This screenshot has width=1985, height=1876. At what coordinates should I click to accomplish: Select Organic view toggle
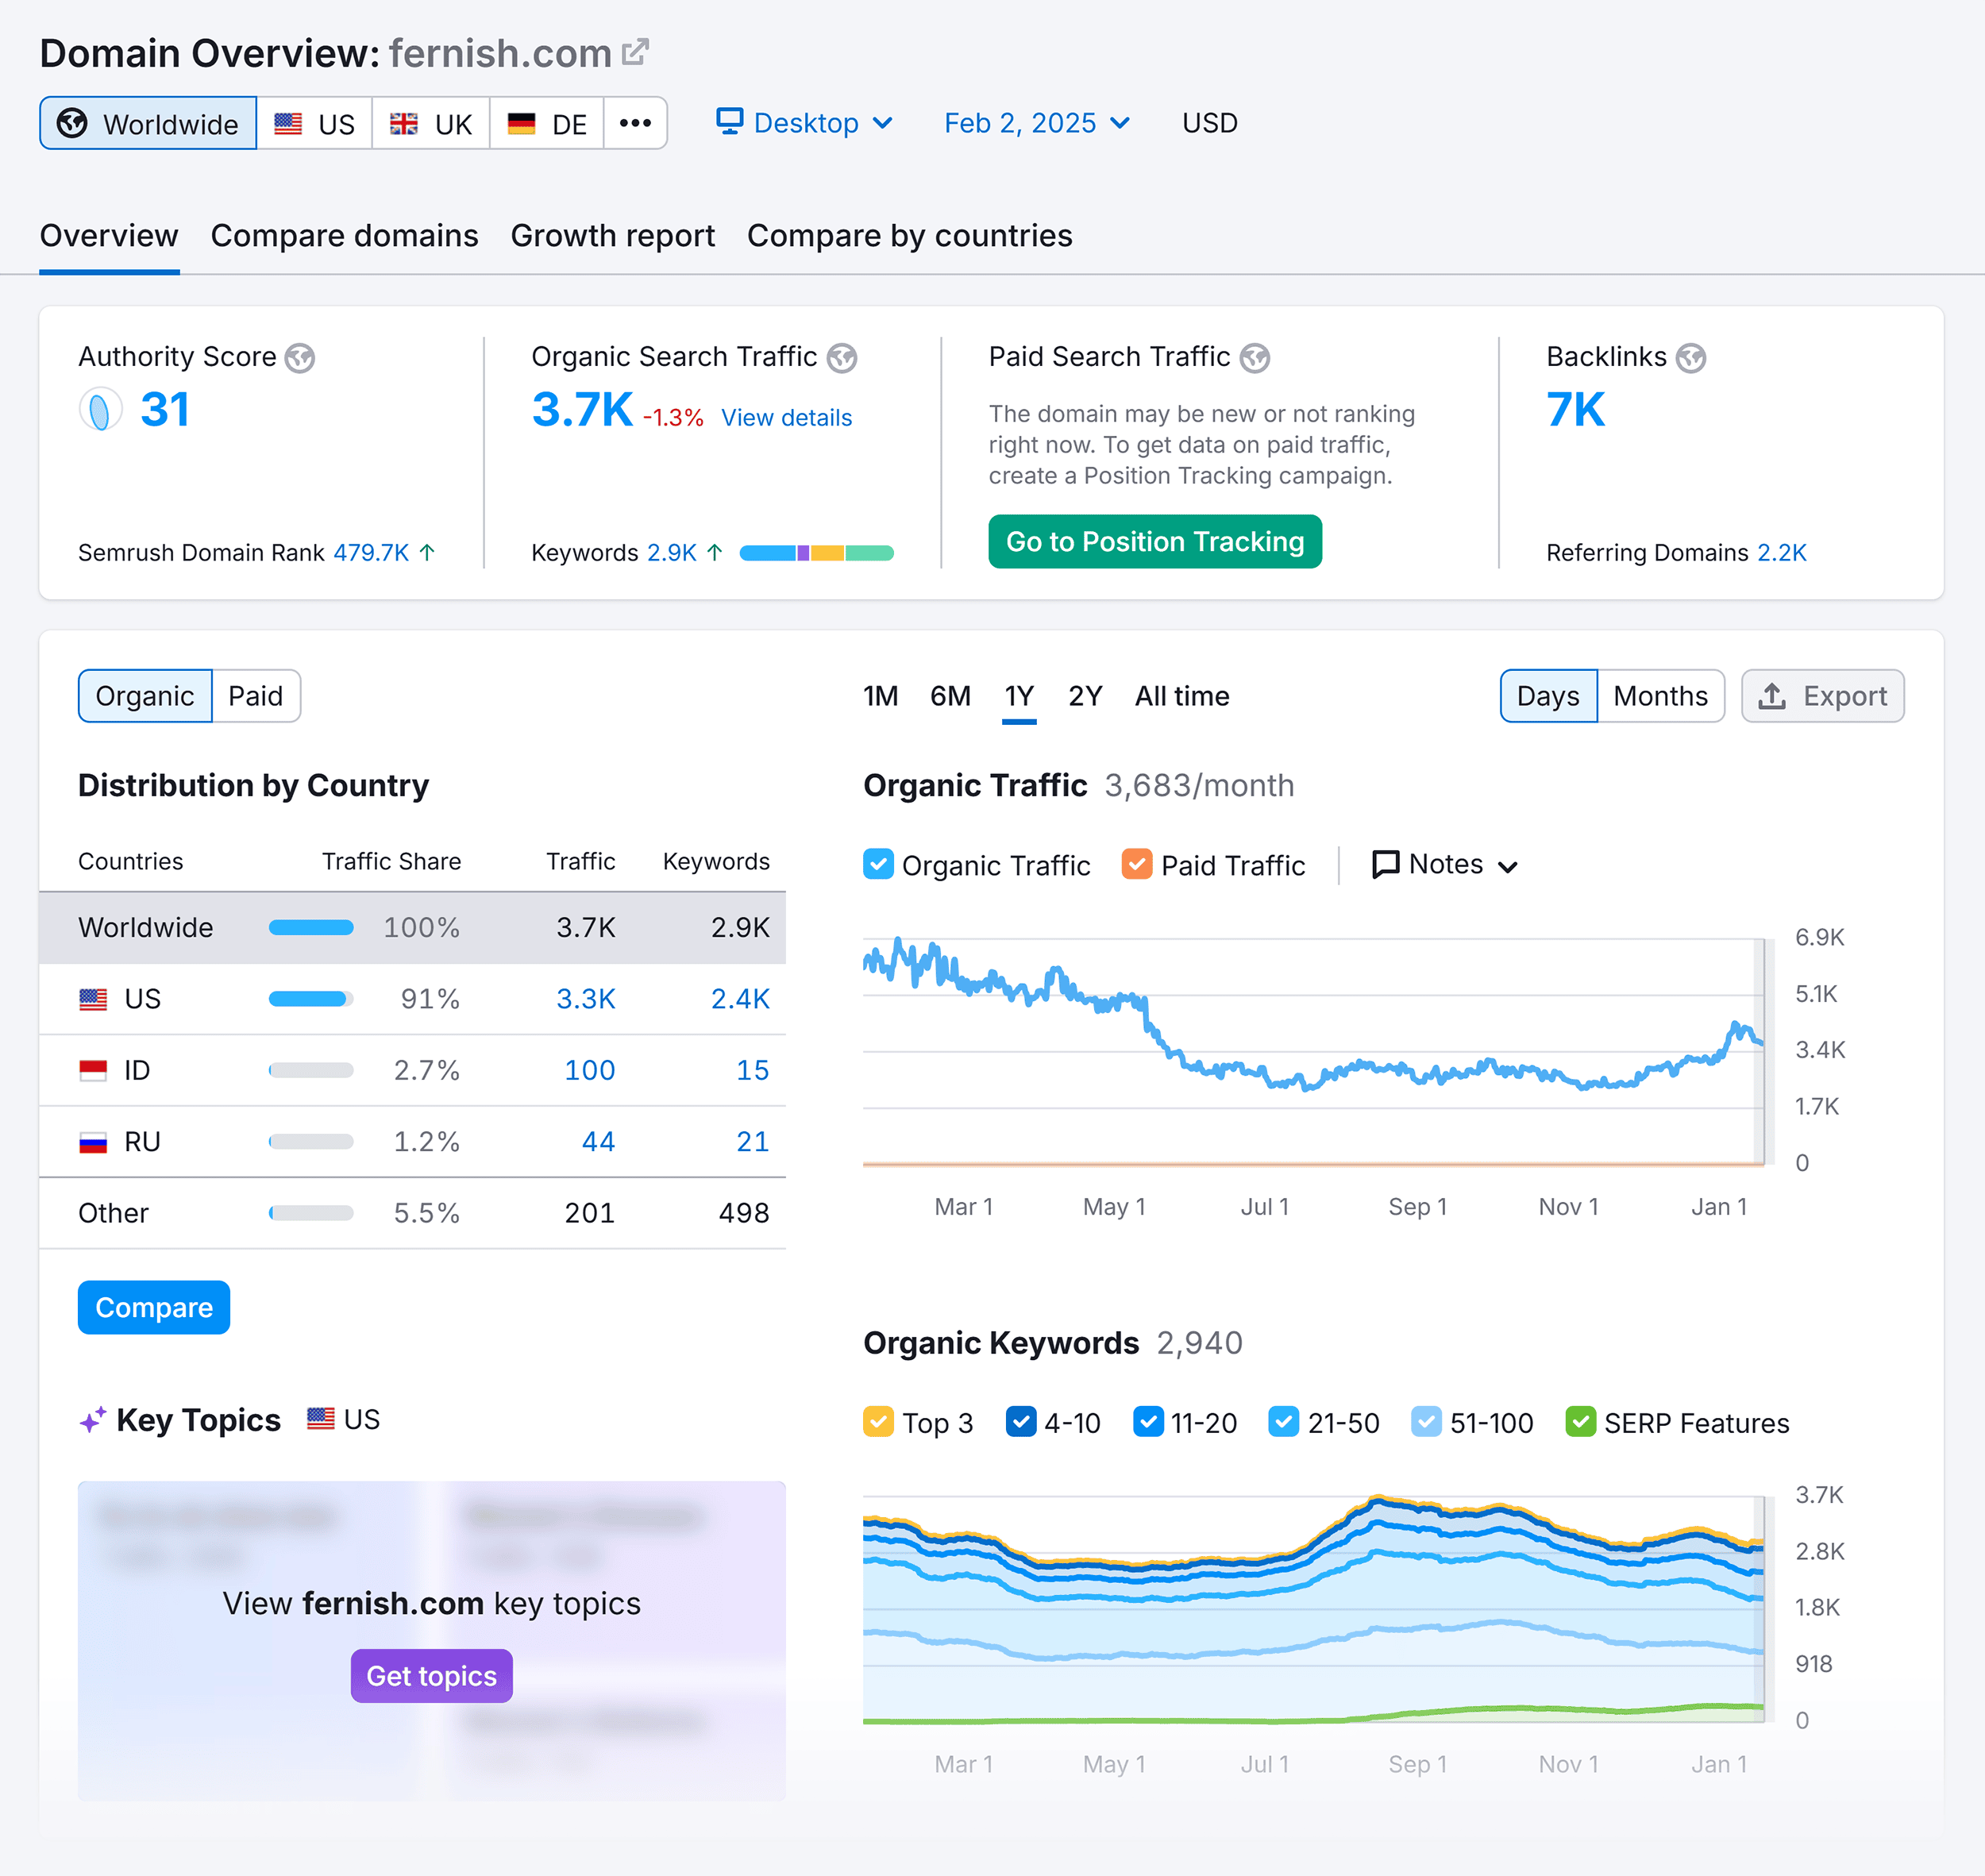(x=145, y=696)
